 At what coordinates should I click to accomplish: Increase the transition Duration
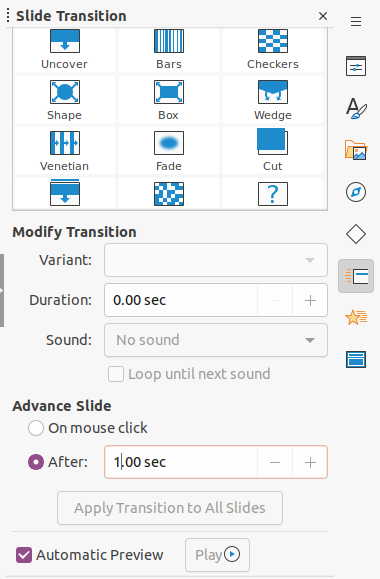[310, 300]
